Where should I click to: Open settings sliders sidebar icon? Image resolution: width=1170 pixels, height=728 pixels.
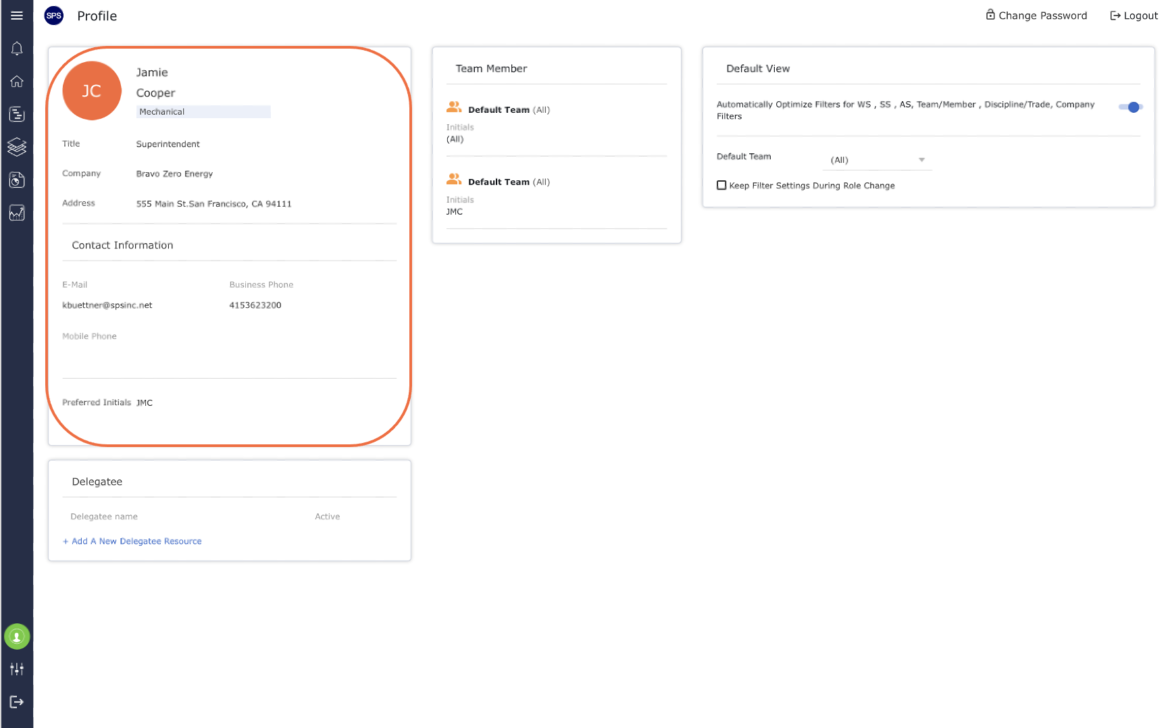[16, 669]
